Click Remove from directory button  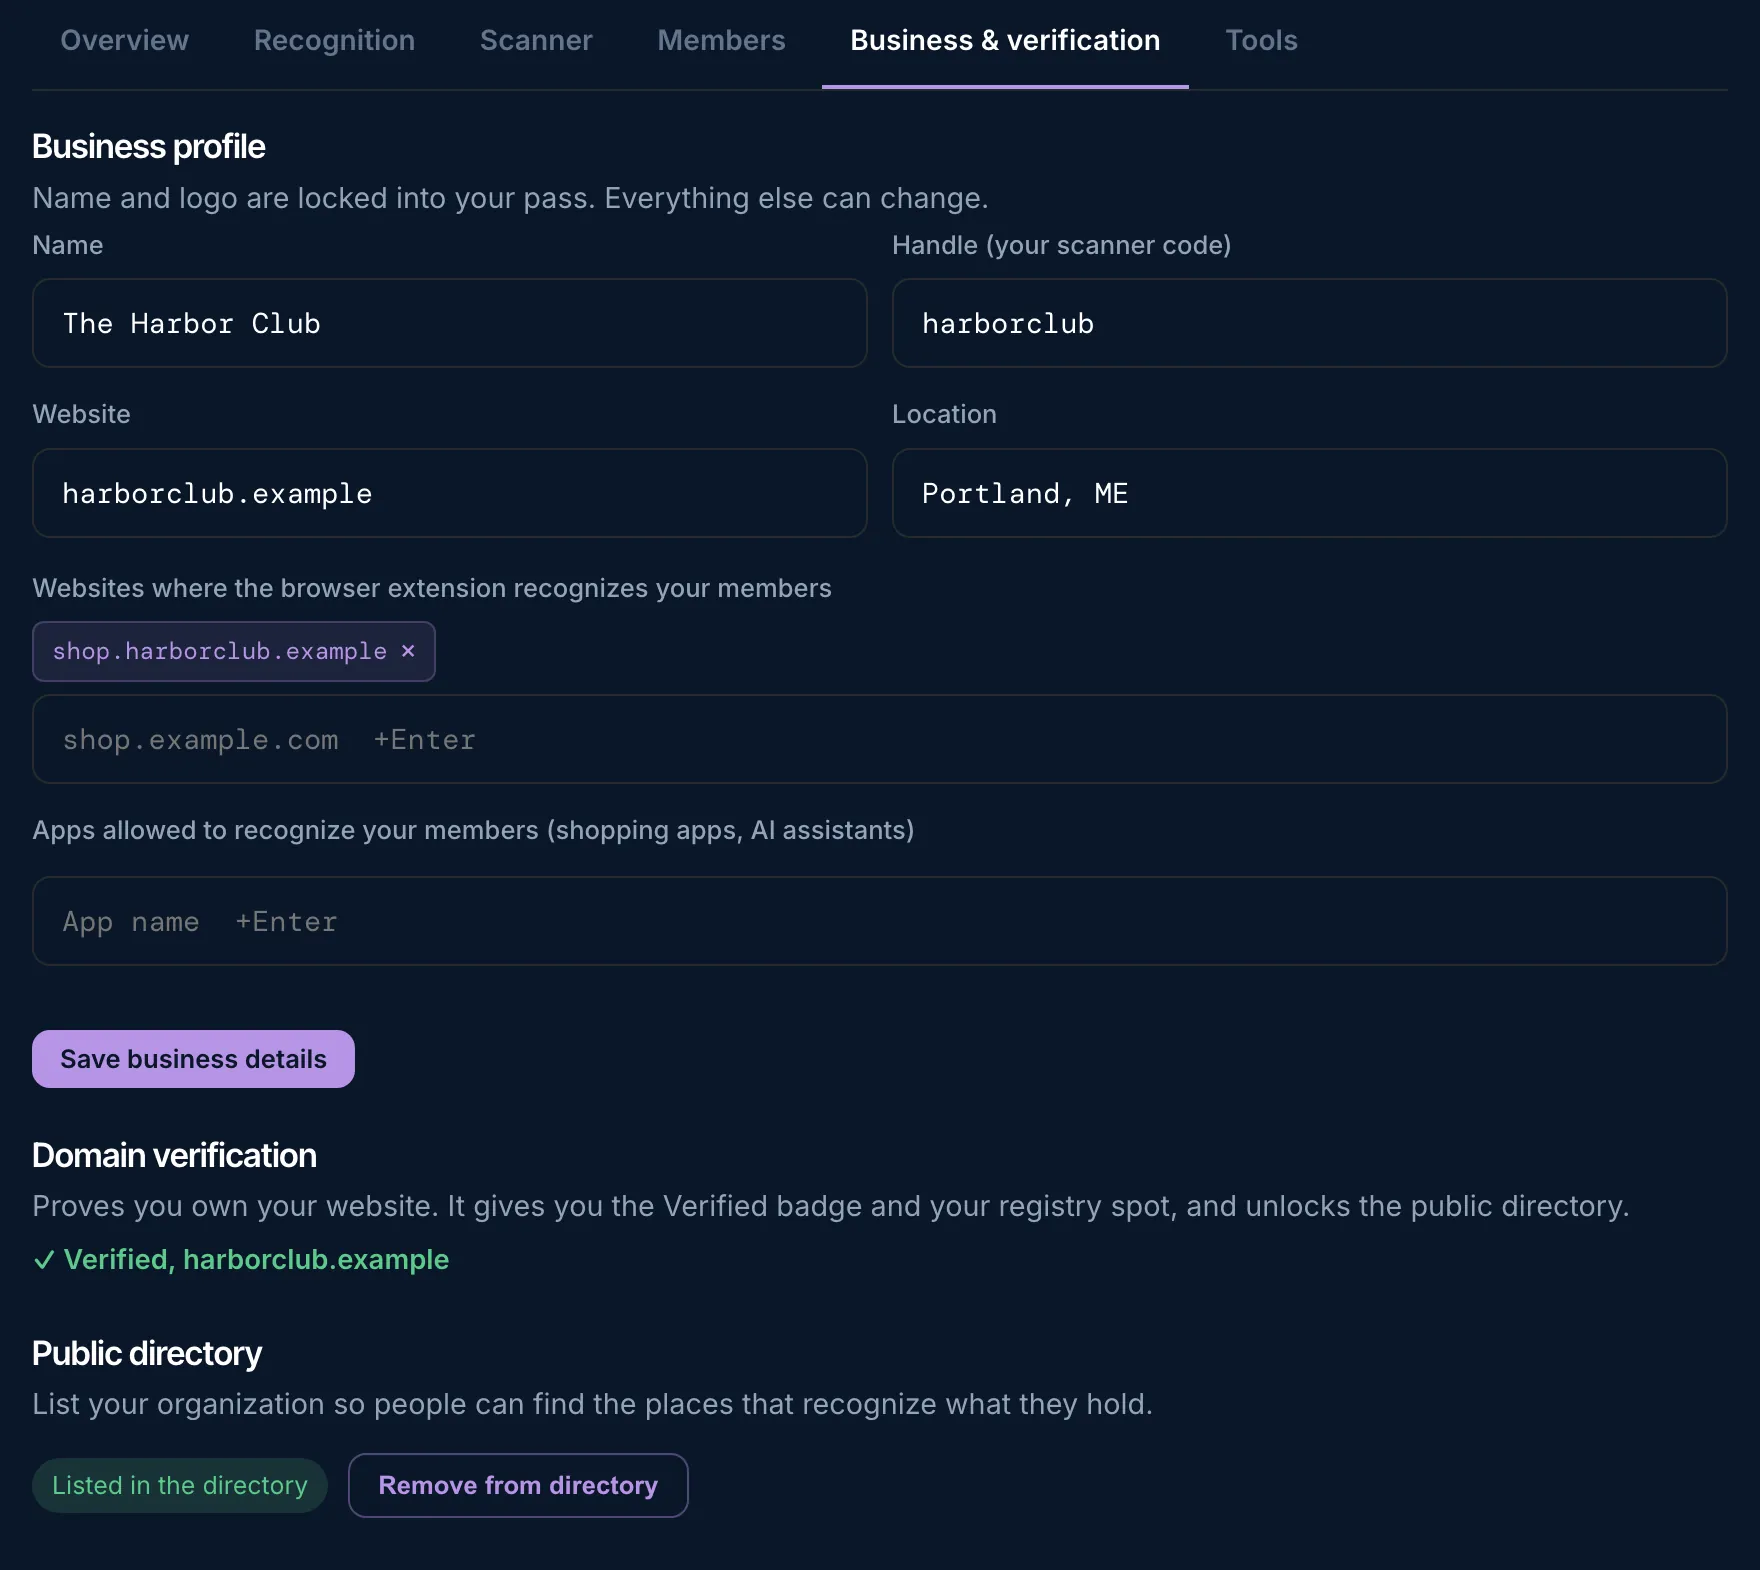[518, 1485]
